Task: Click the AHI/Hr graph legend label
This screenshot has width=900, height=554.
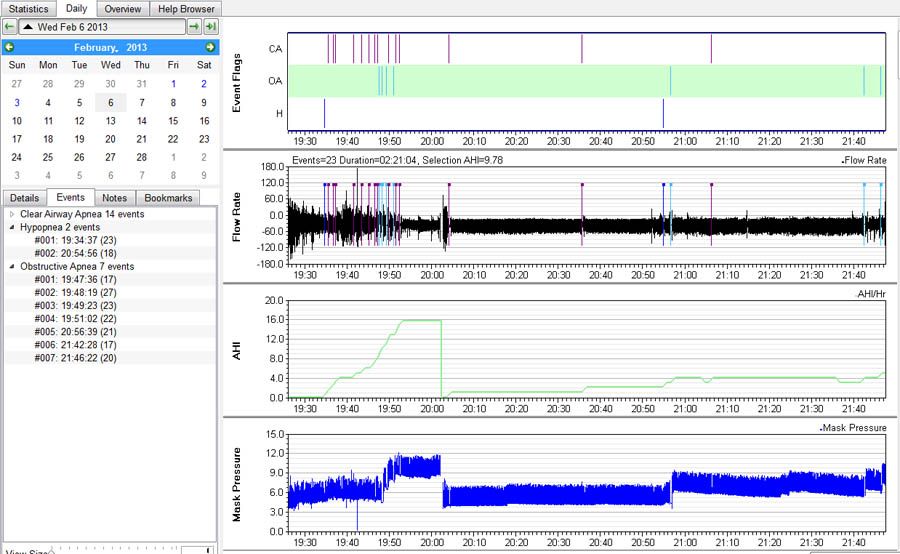Action: click(x=872, y=294)
